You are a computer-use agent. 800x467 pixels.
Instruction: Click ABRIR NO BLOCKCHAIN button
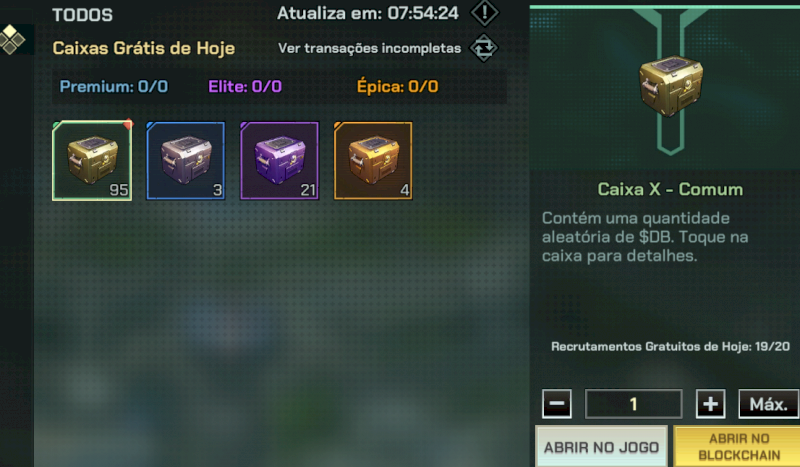738,447
